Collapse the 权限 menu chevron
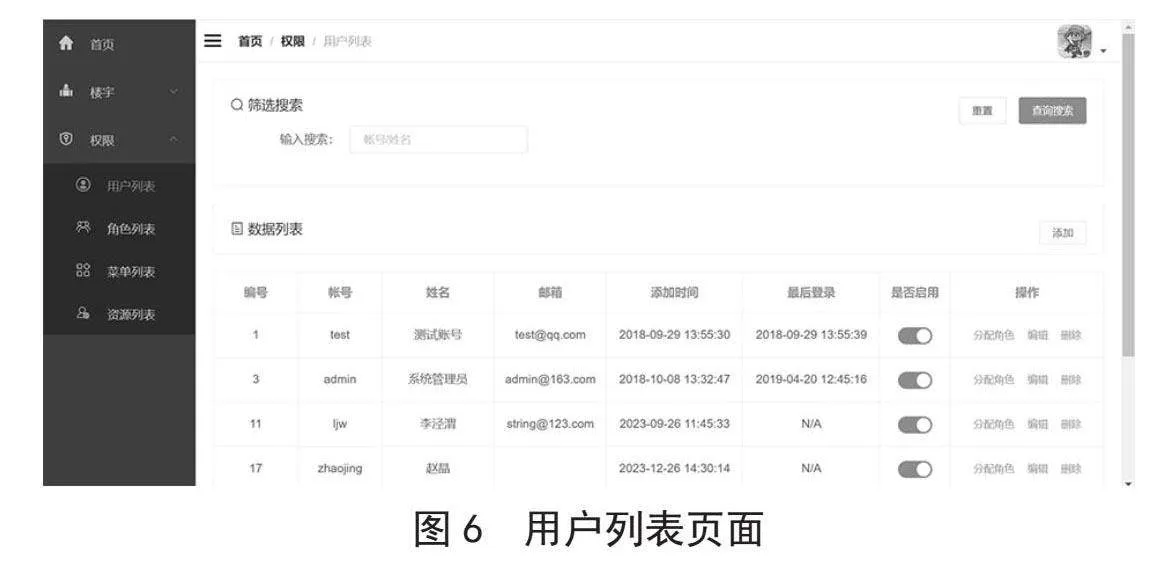 pyautogui.click(x=174, y=139)
